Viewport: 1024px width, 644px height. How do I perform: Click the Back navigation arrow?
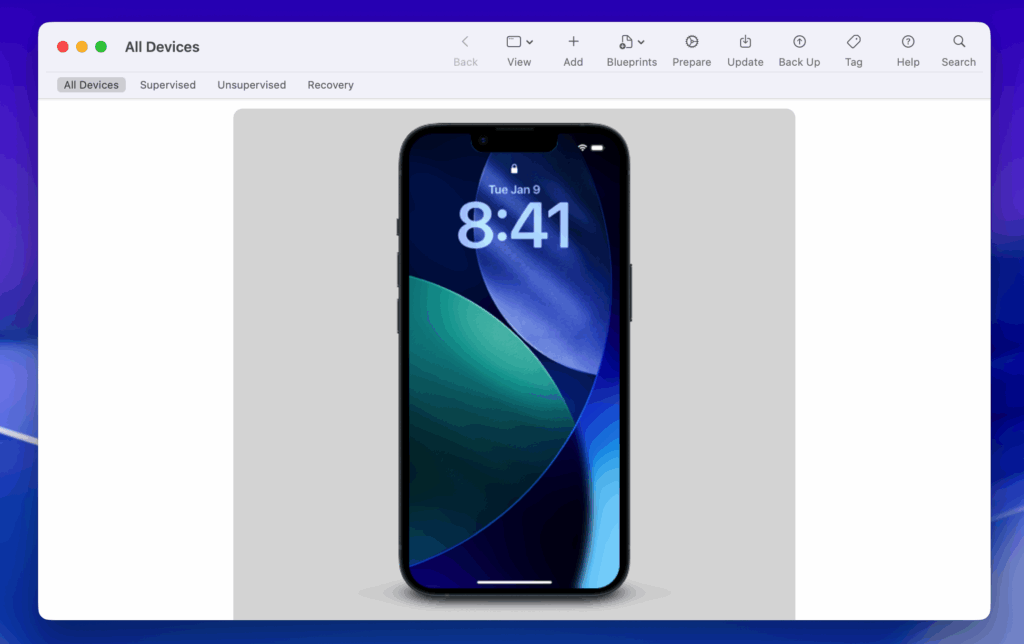pos(465,42)
